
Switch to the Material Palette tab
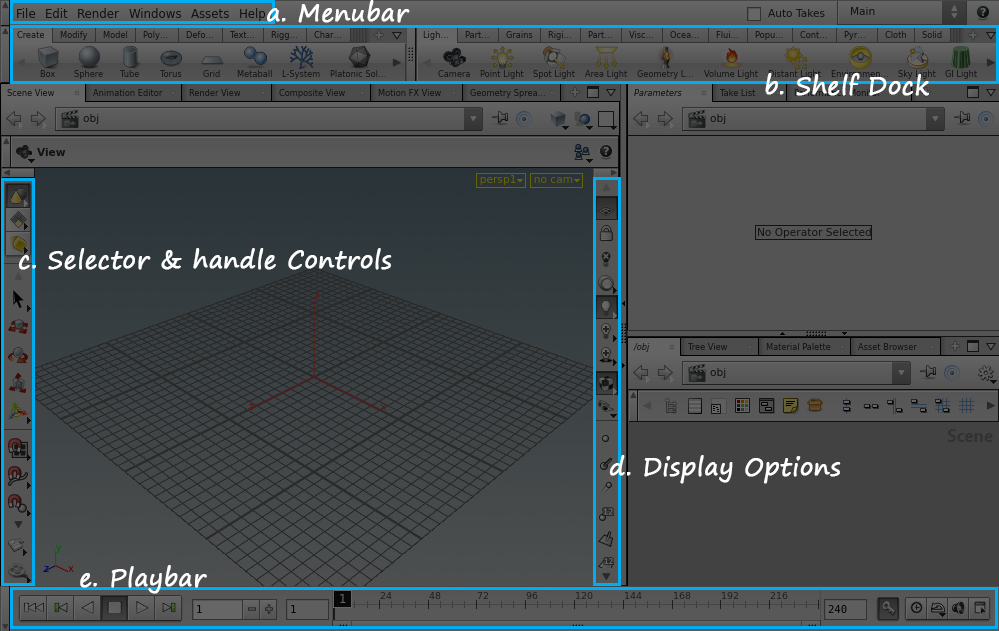[798, 347]
